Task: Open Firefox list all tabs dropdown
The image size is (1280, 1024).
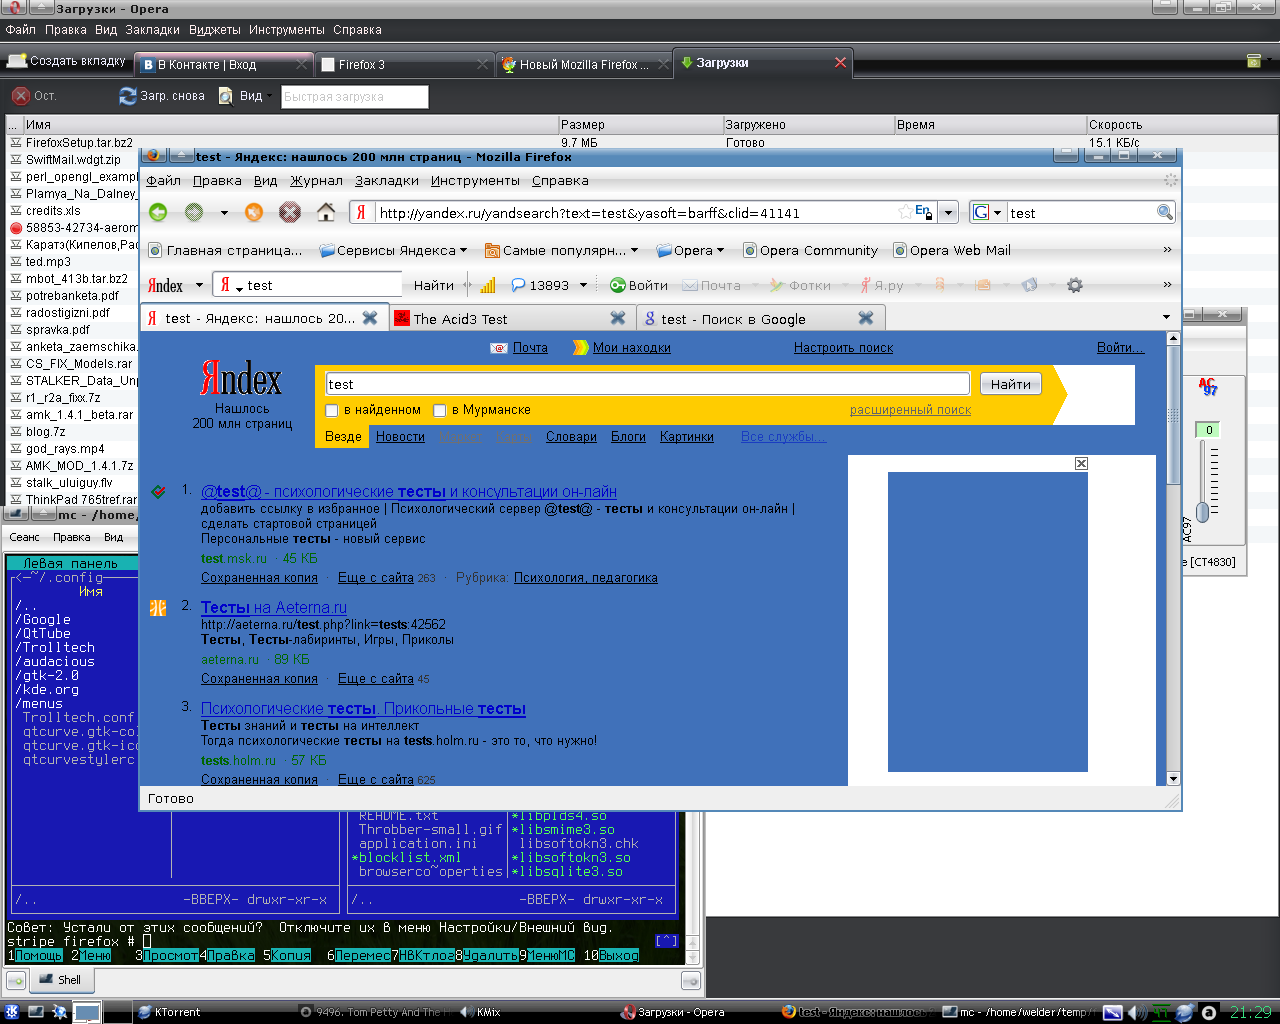Action: click(1166, 318)
